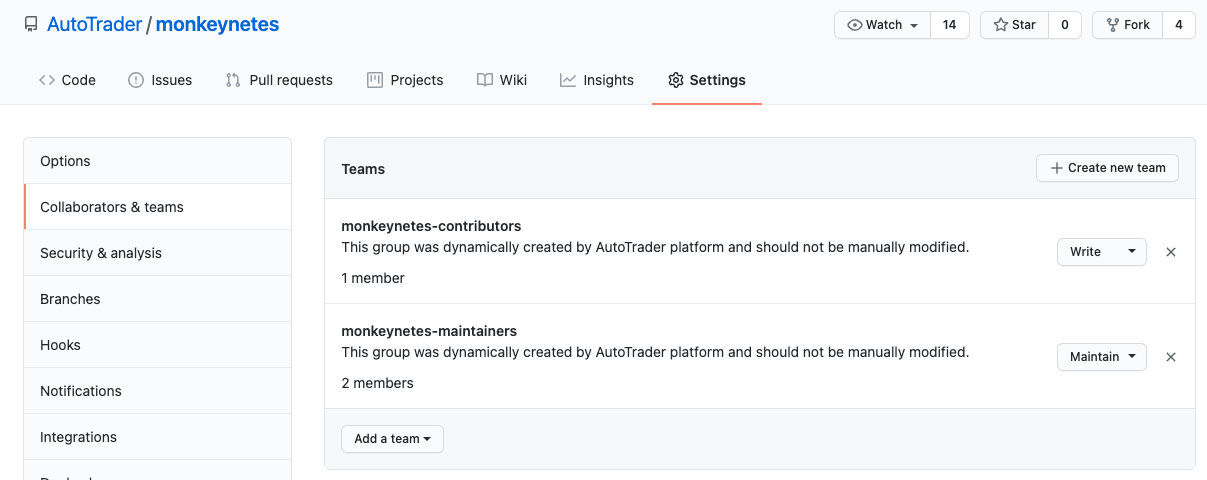The width and height of the screenshot is (1207, 480).
Task: Click the 2 members text
Action: tap(377, 383)
